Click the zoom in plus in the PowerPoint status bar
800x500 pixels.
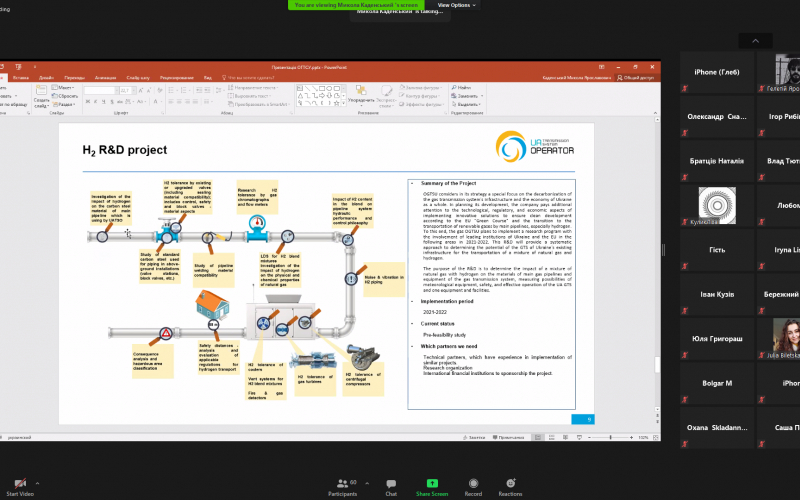(x=631, y=437)
